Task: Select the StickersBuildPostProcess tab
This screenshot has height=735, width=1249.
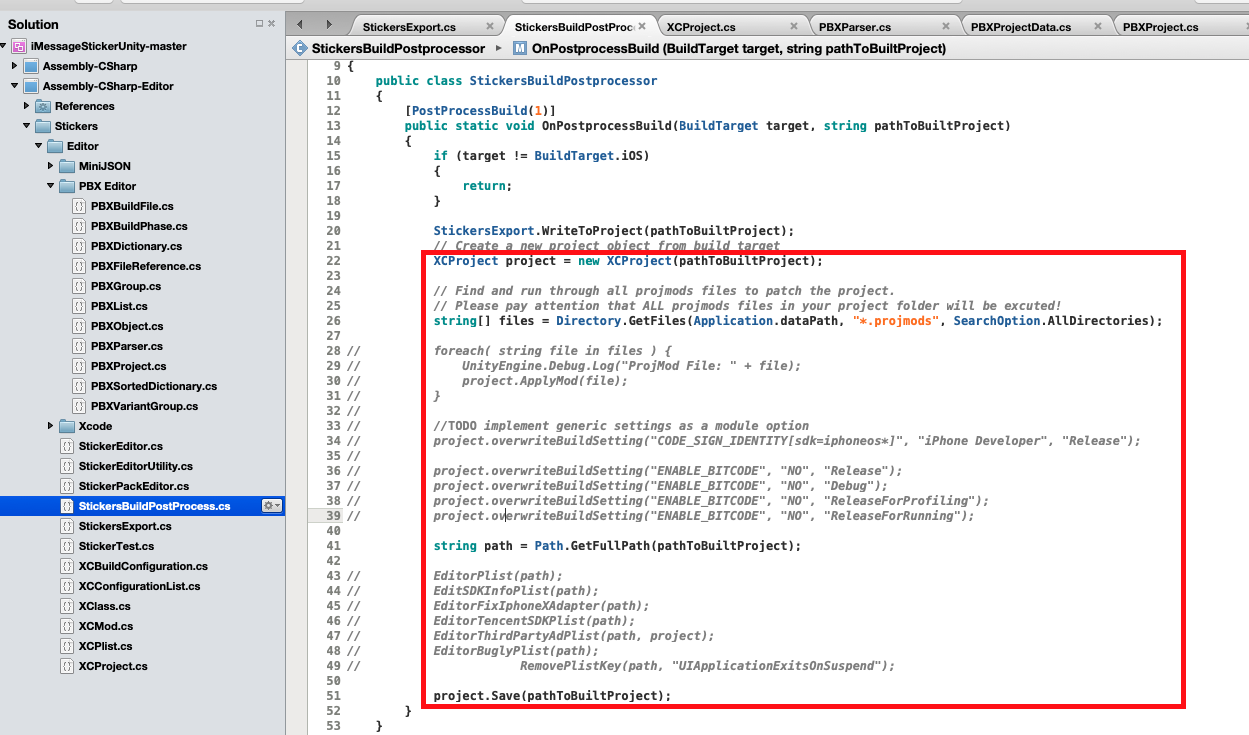Action: click(579, 27)
